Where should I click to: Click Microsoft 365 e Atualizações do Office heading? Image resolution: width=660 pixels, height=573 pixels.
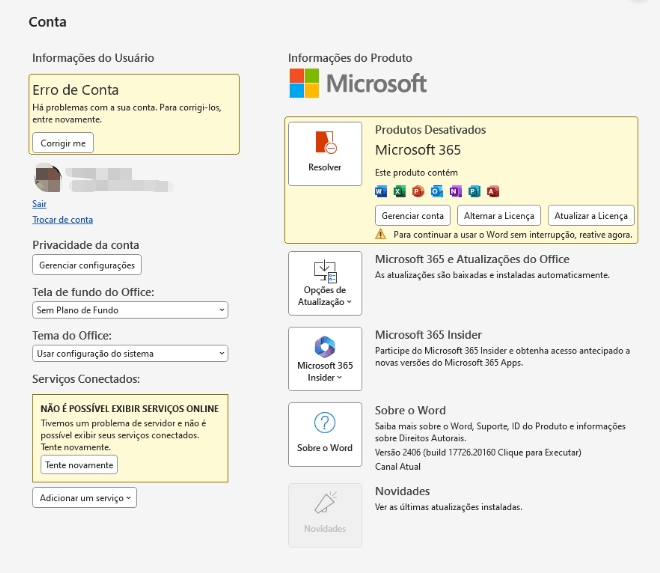click(472, 259)
